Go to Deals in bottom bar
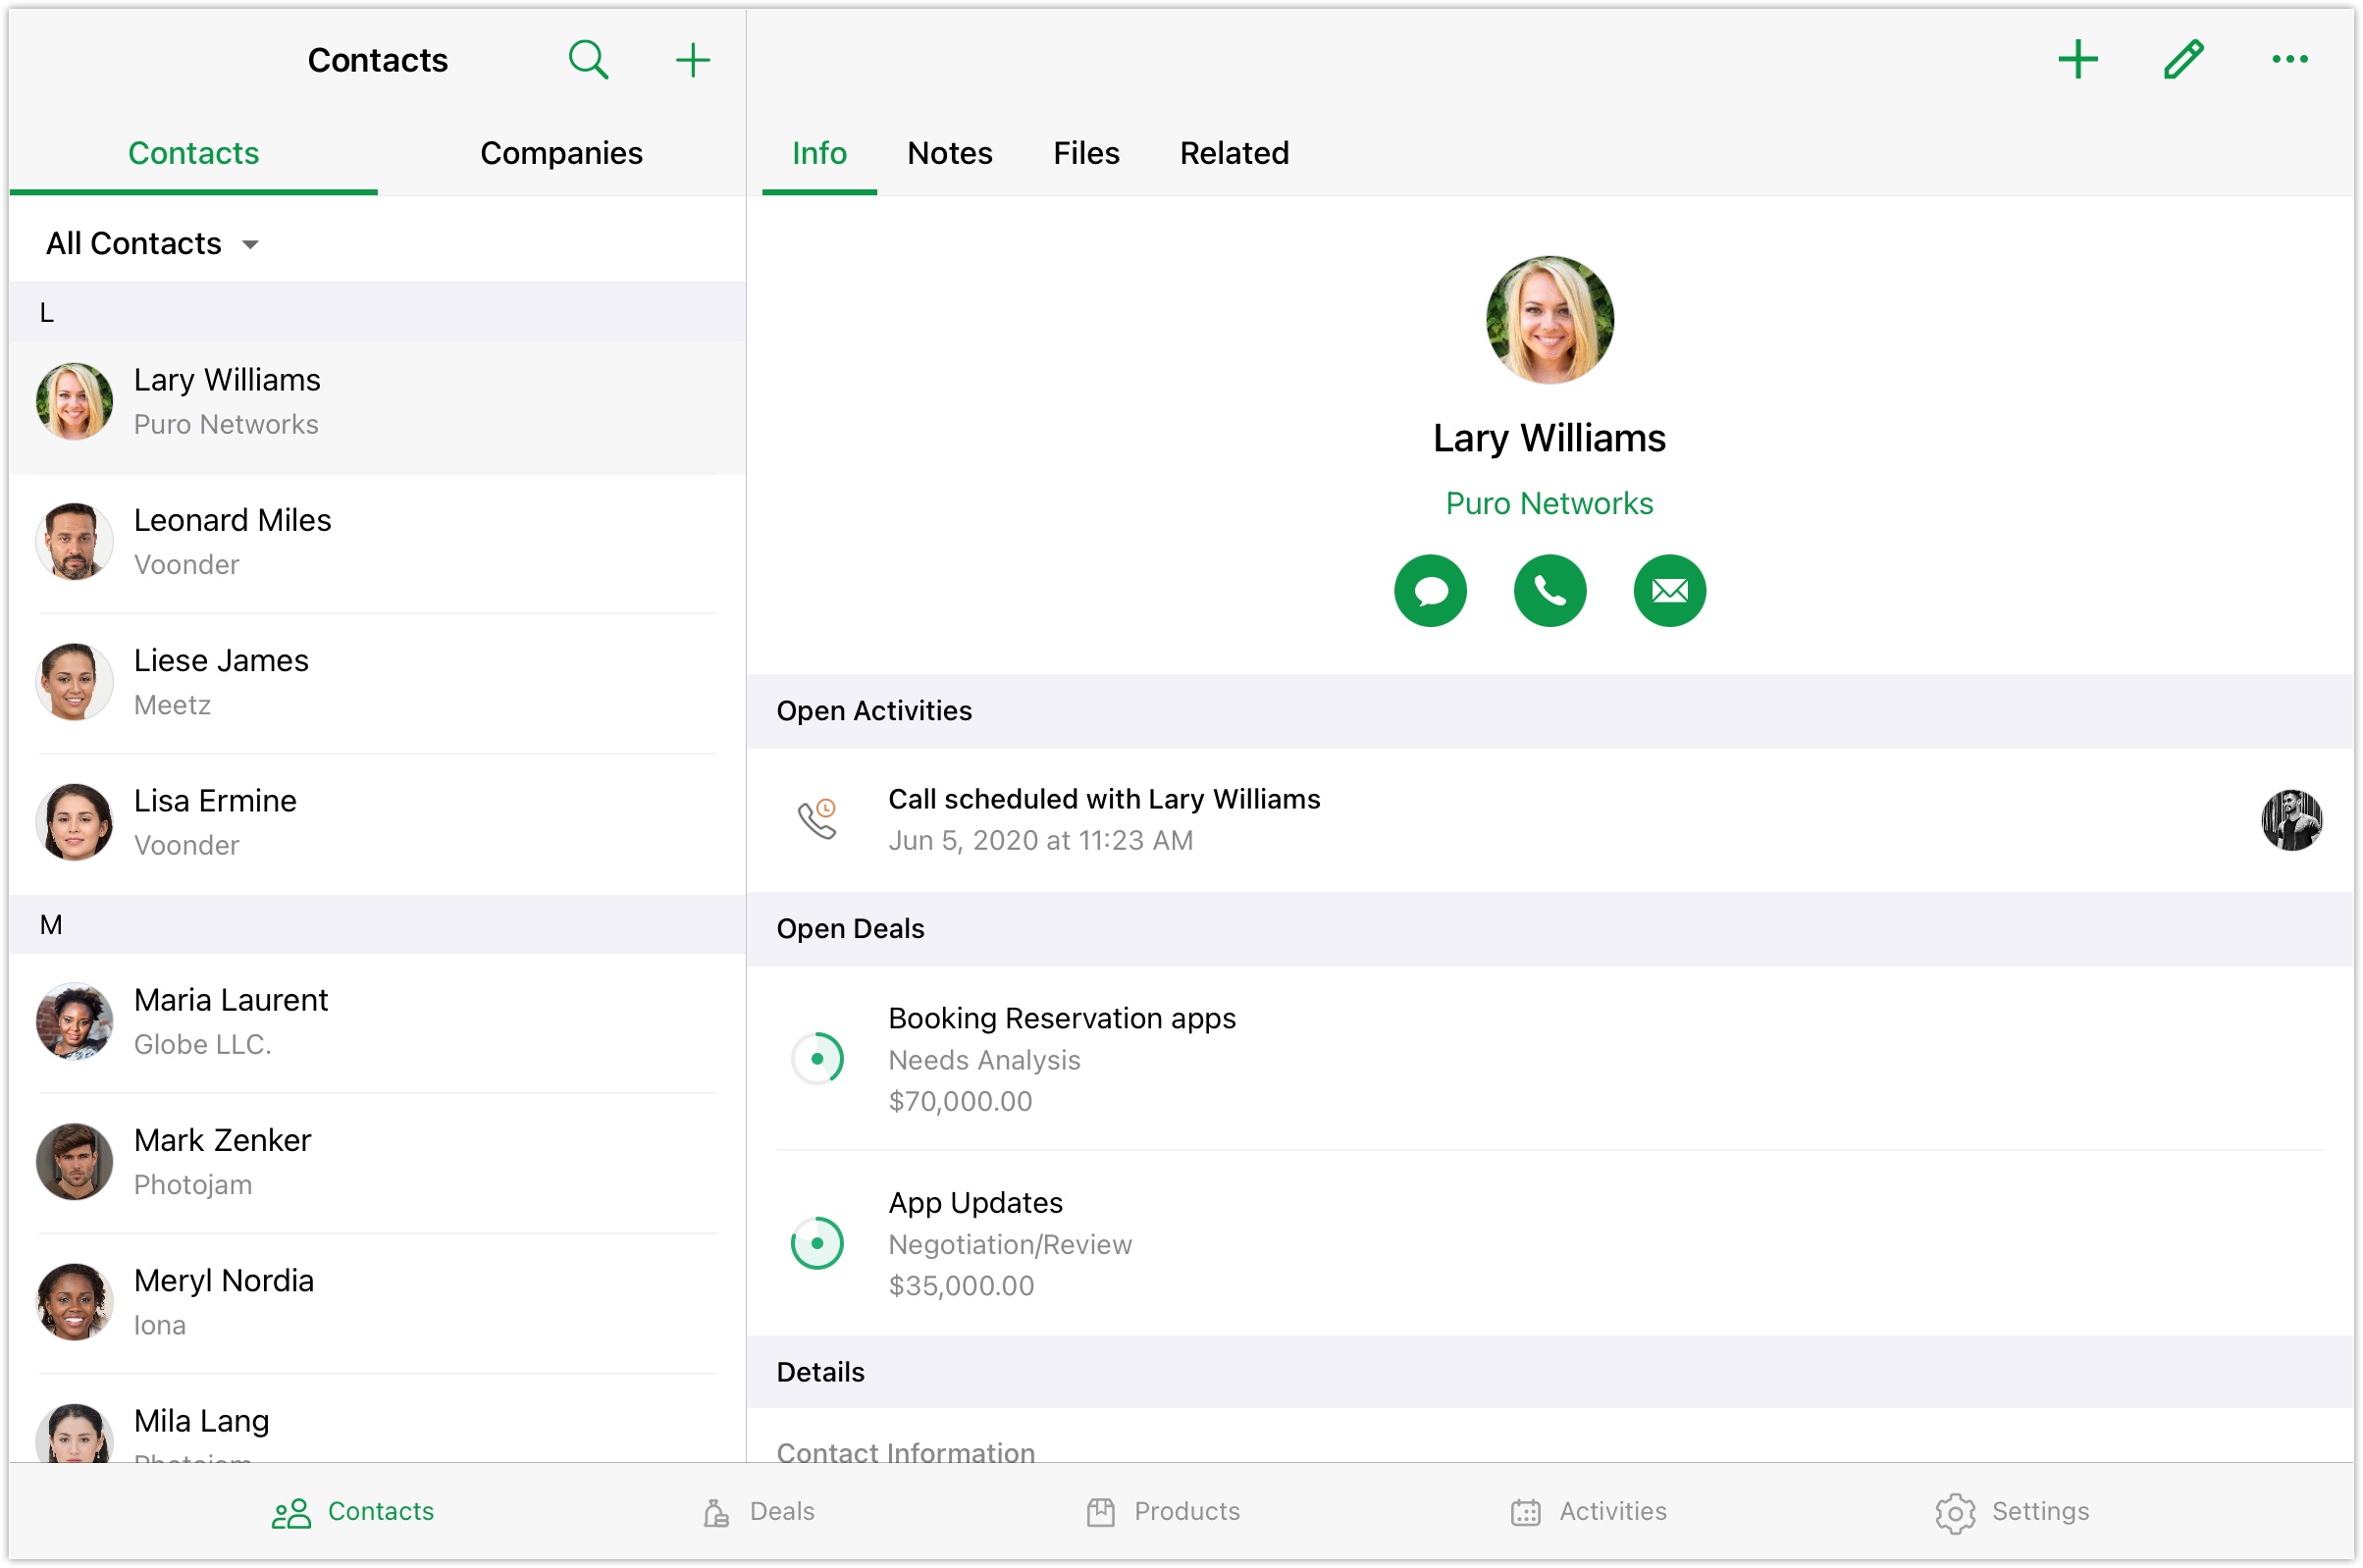 [x=759, y=1511]
